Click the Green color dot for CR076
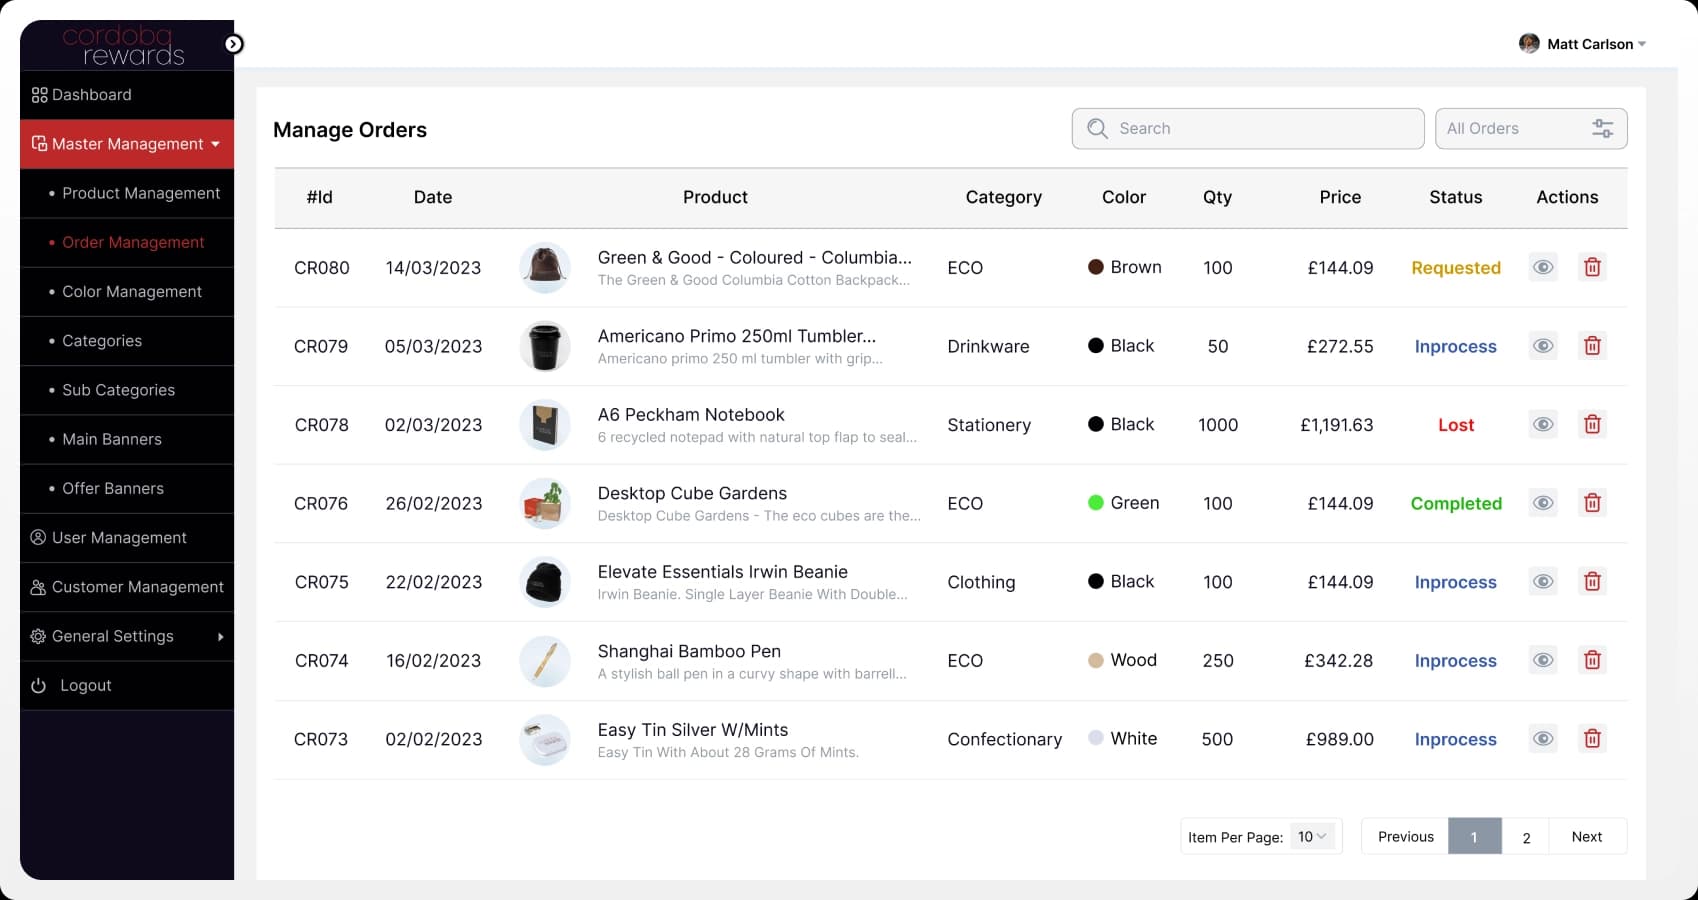The image size is (1698, 900). point(1096,503)
